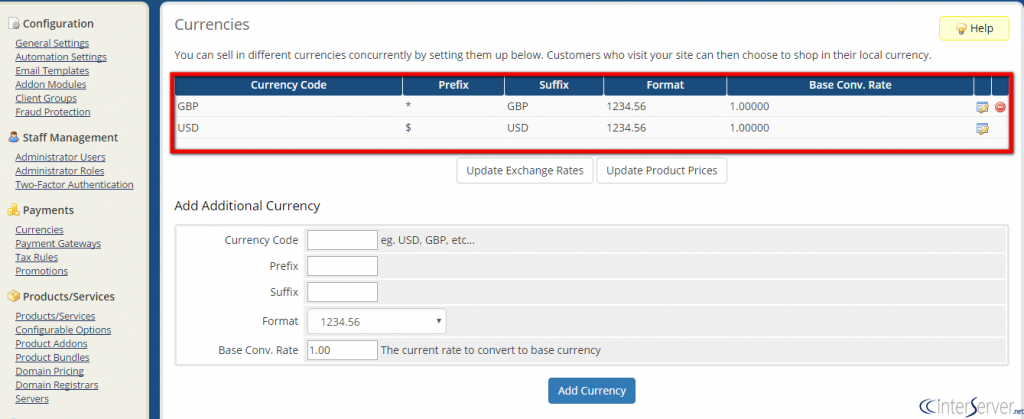
Task: Open Email Templates link
Action: (x=52, y=70)
